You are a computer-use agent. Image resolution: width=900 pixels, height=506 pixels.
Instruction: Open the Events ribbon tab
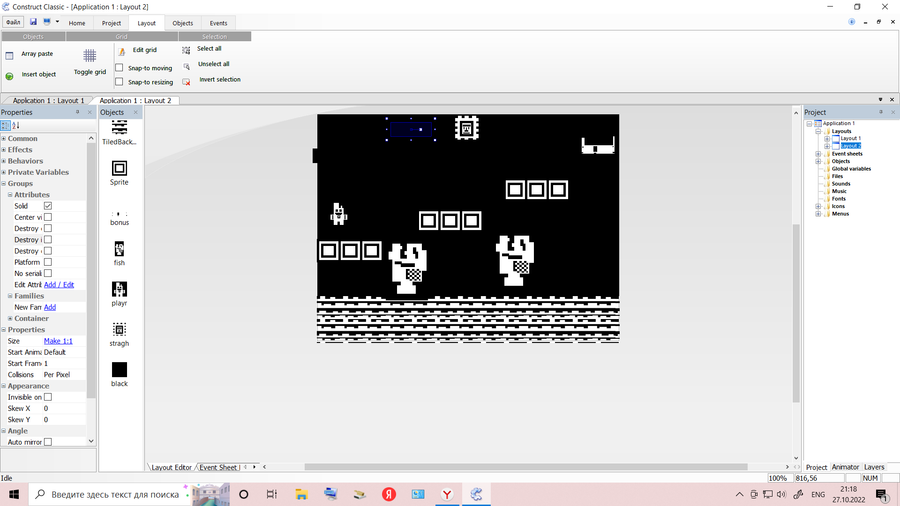(218, 23)
